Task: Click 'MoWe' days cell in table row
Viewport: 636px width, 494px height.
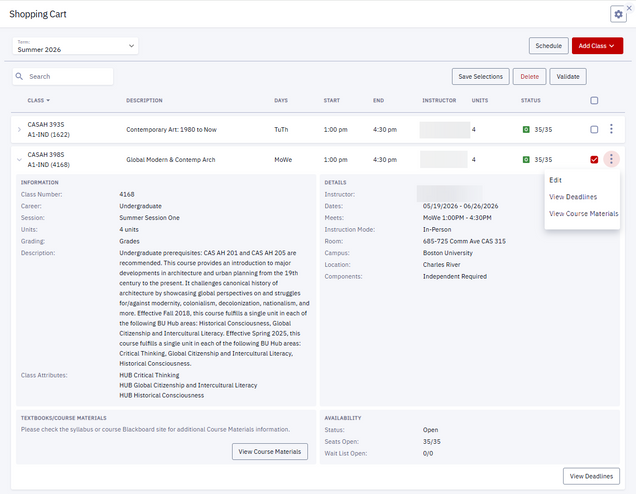Action: click(x=283, y=159)
